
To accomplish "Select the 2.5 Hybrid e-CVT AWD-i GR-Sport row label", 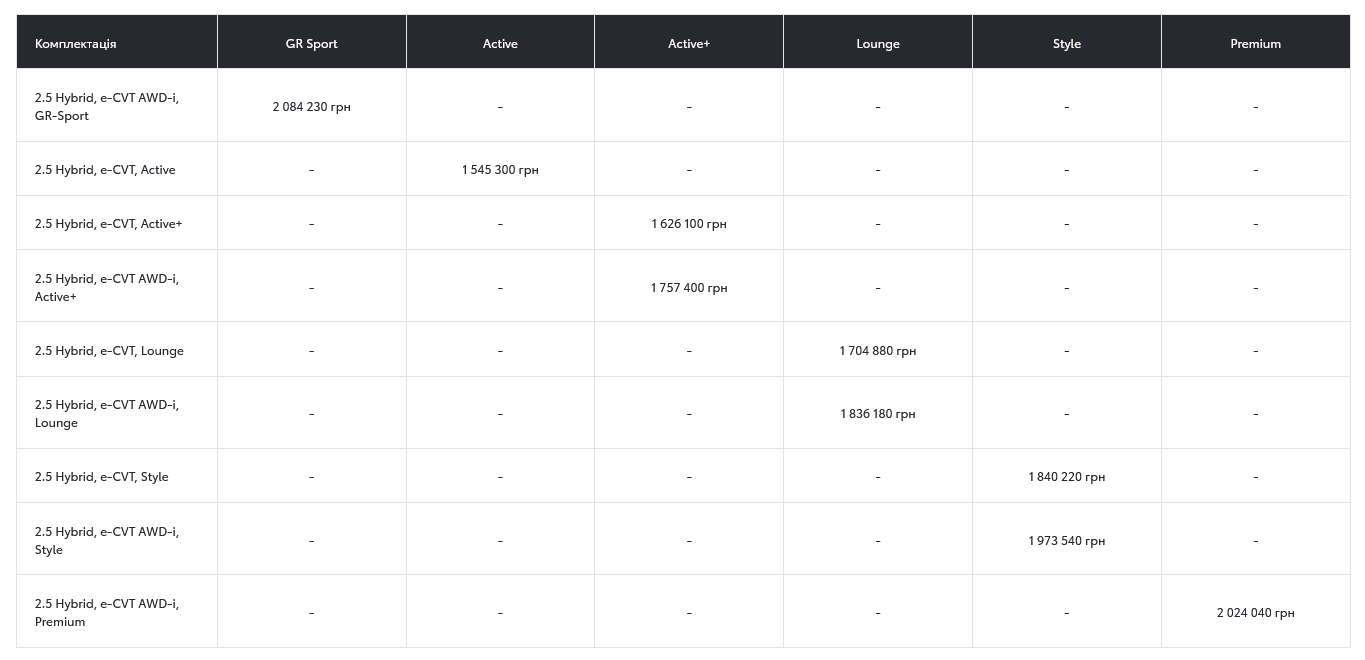I will tap(106, 107).
